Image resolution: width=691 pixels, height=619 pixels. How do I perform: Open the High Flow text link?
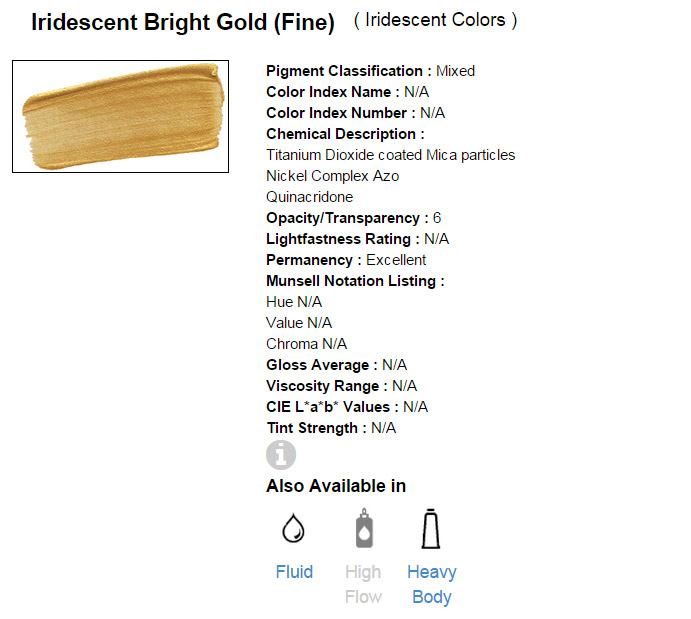[363, 584]
